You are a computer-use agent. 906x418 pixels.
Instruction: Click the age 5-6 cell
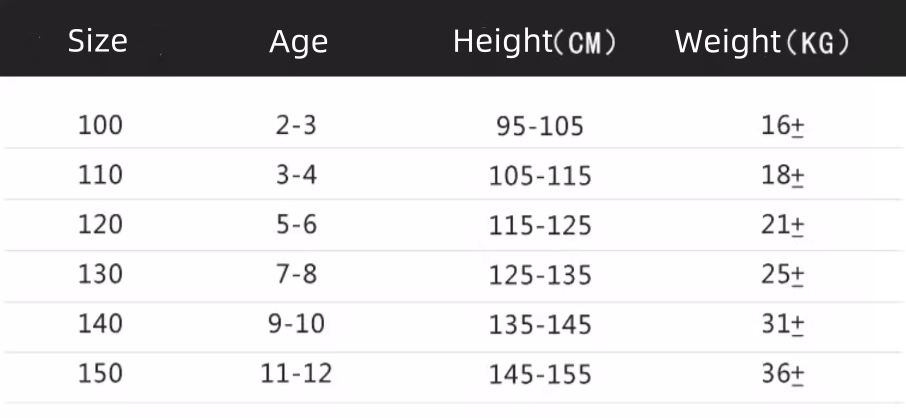(296, 224)
